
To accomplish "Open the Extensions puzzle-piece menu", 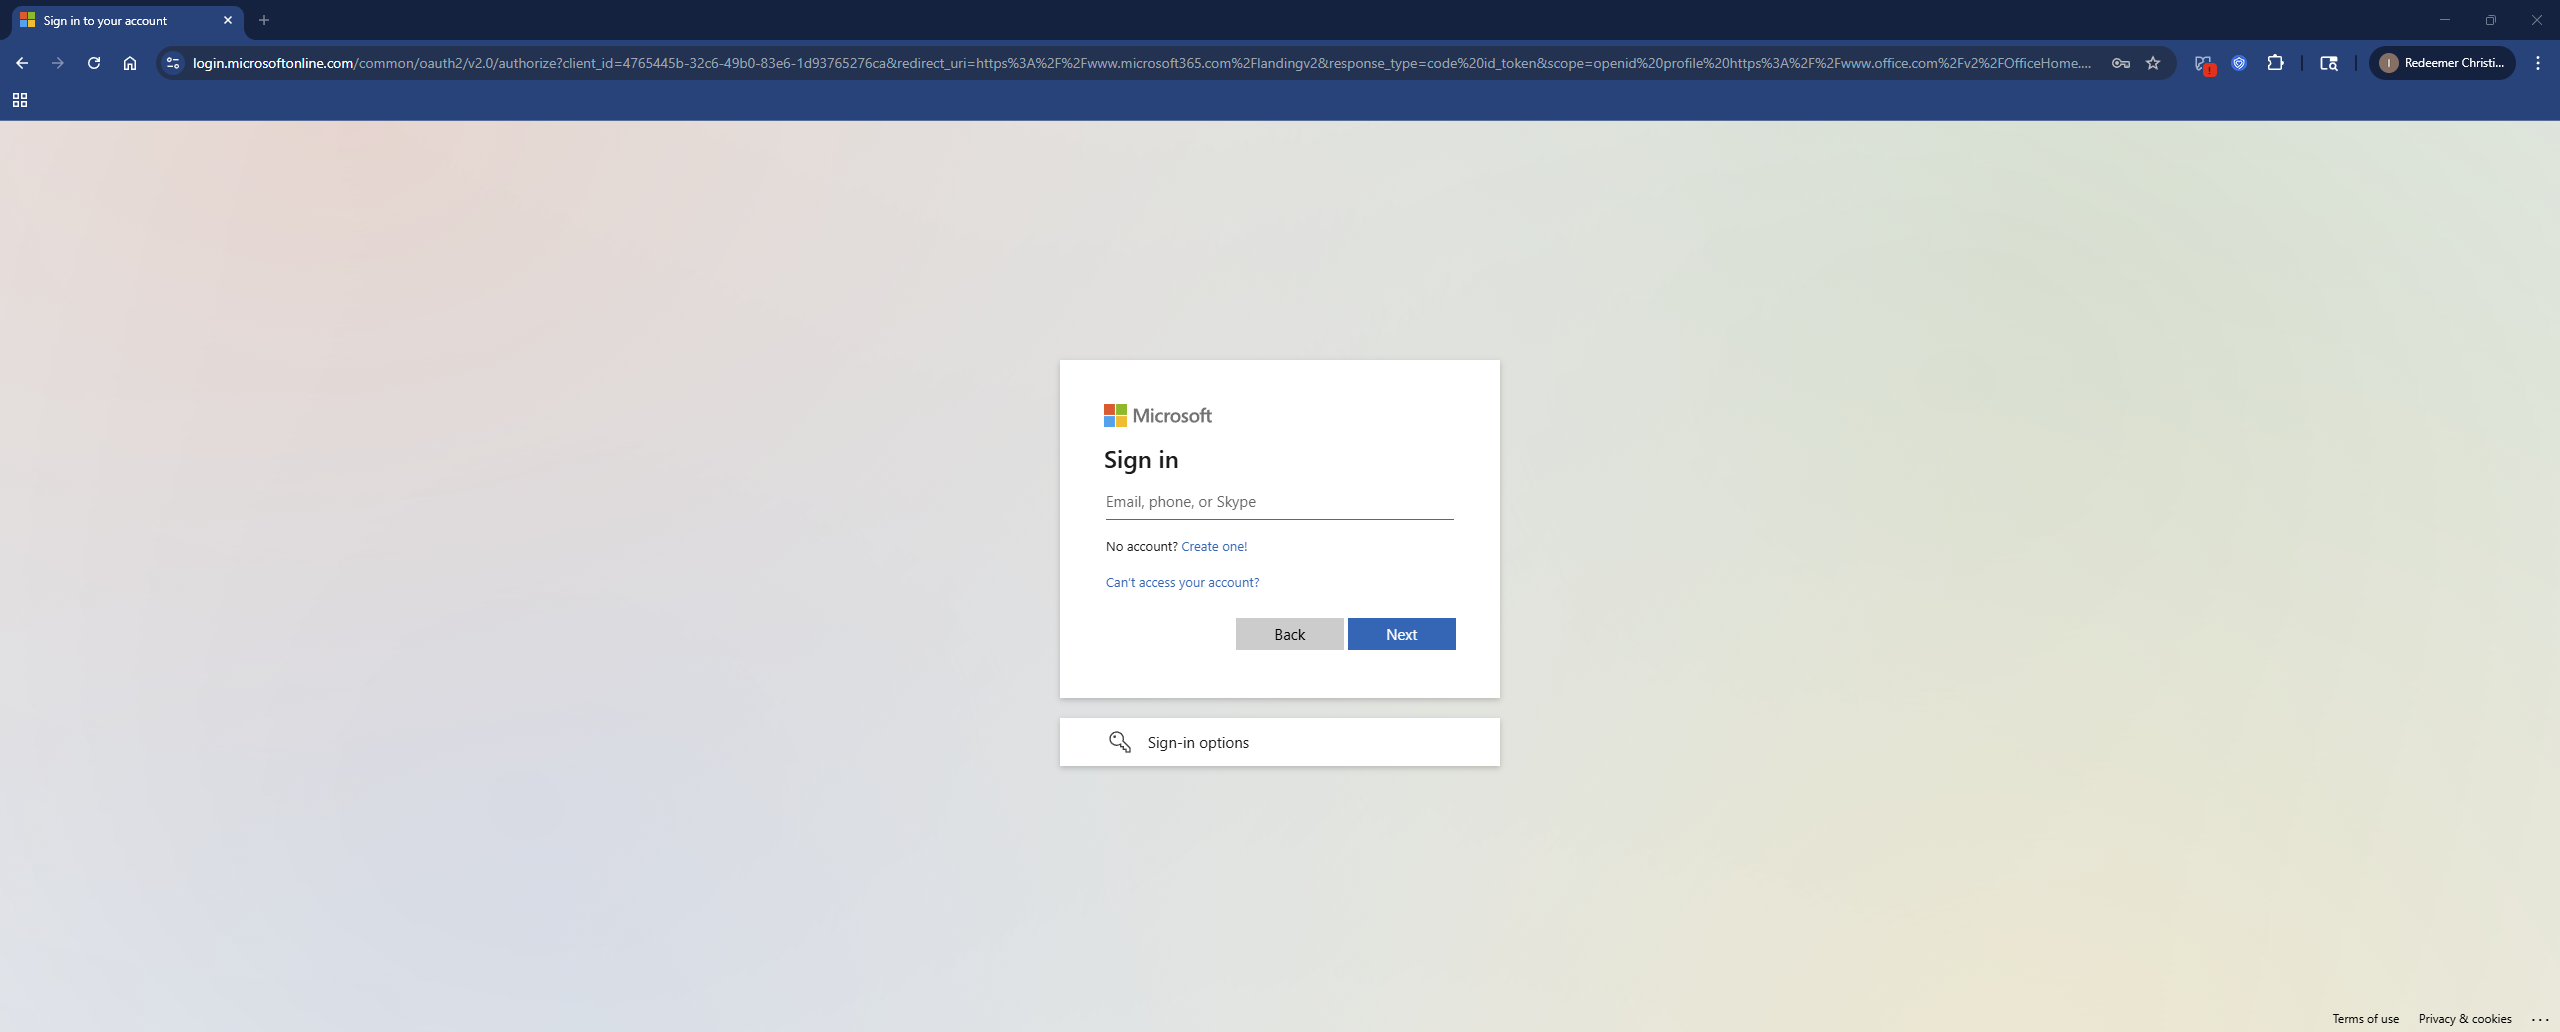I will [2275, 63].
